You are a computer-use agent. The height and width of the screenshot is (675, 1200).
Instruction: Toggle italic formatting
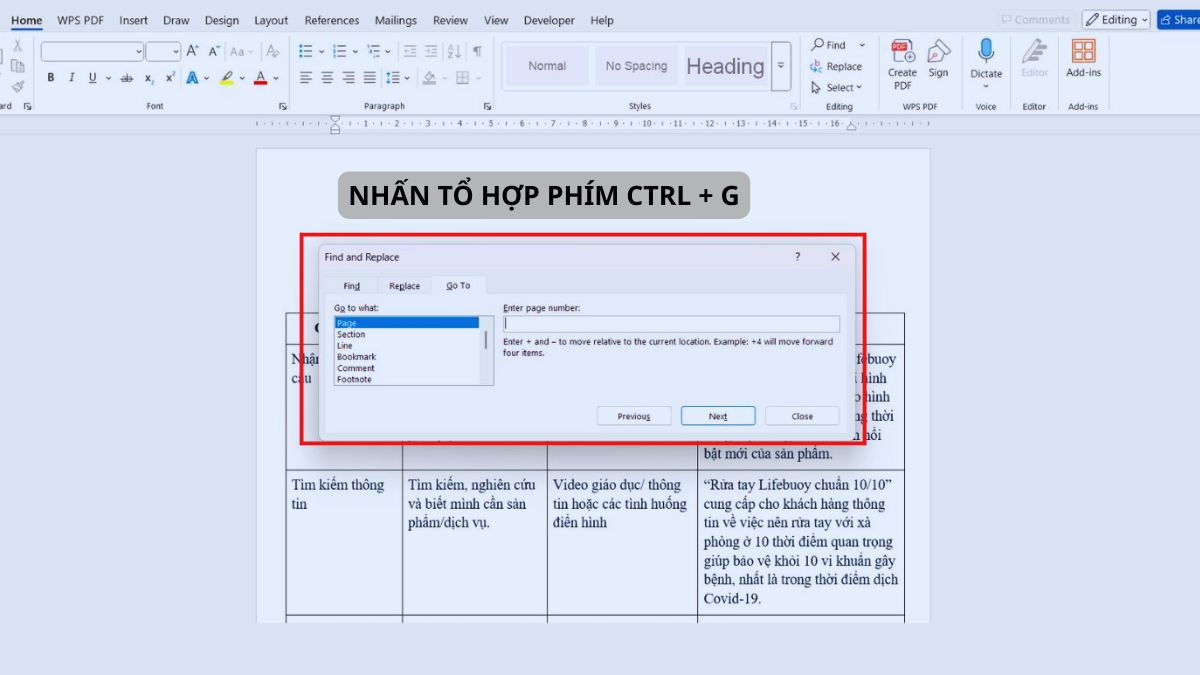coord(72,78)
